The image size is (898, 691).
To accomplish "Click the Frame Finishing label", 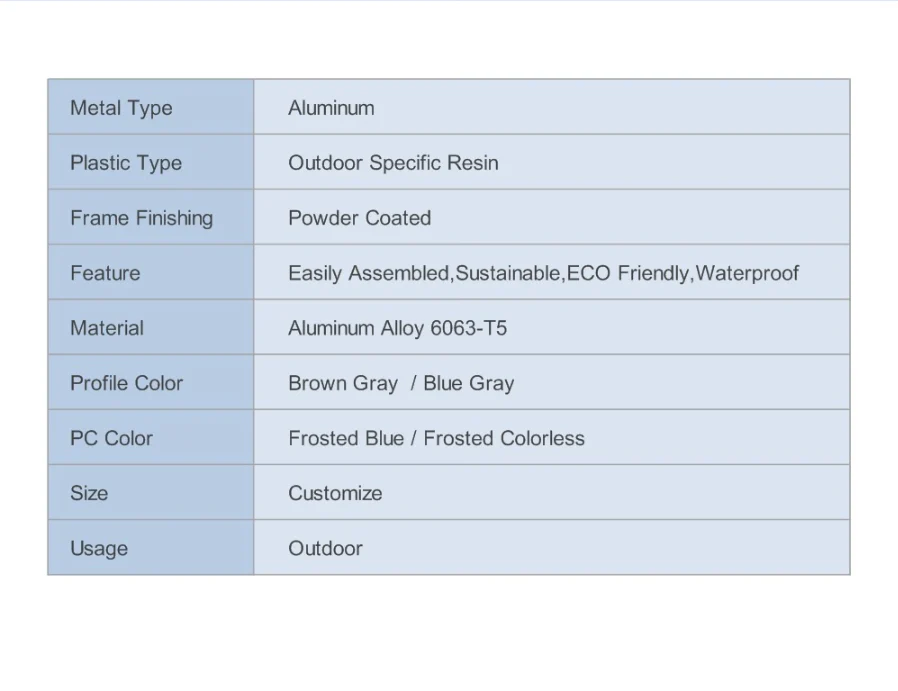I will click(x=141, y=218).
